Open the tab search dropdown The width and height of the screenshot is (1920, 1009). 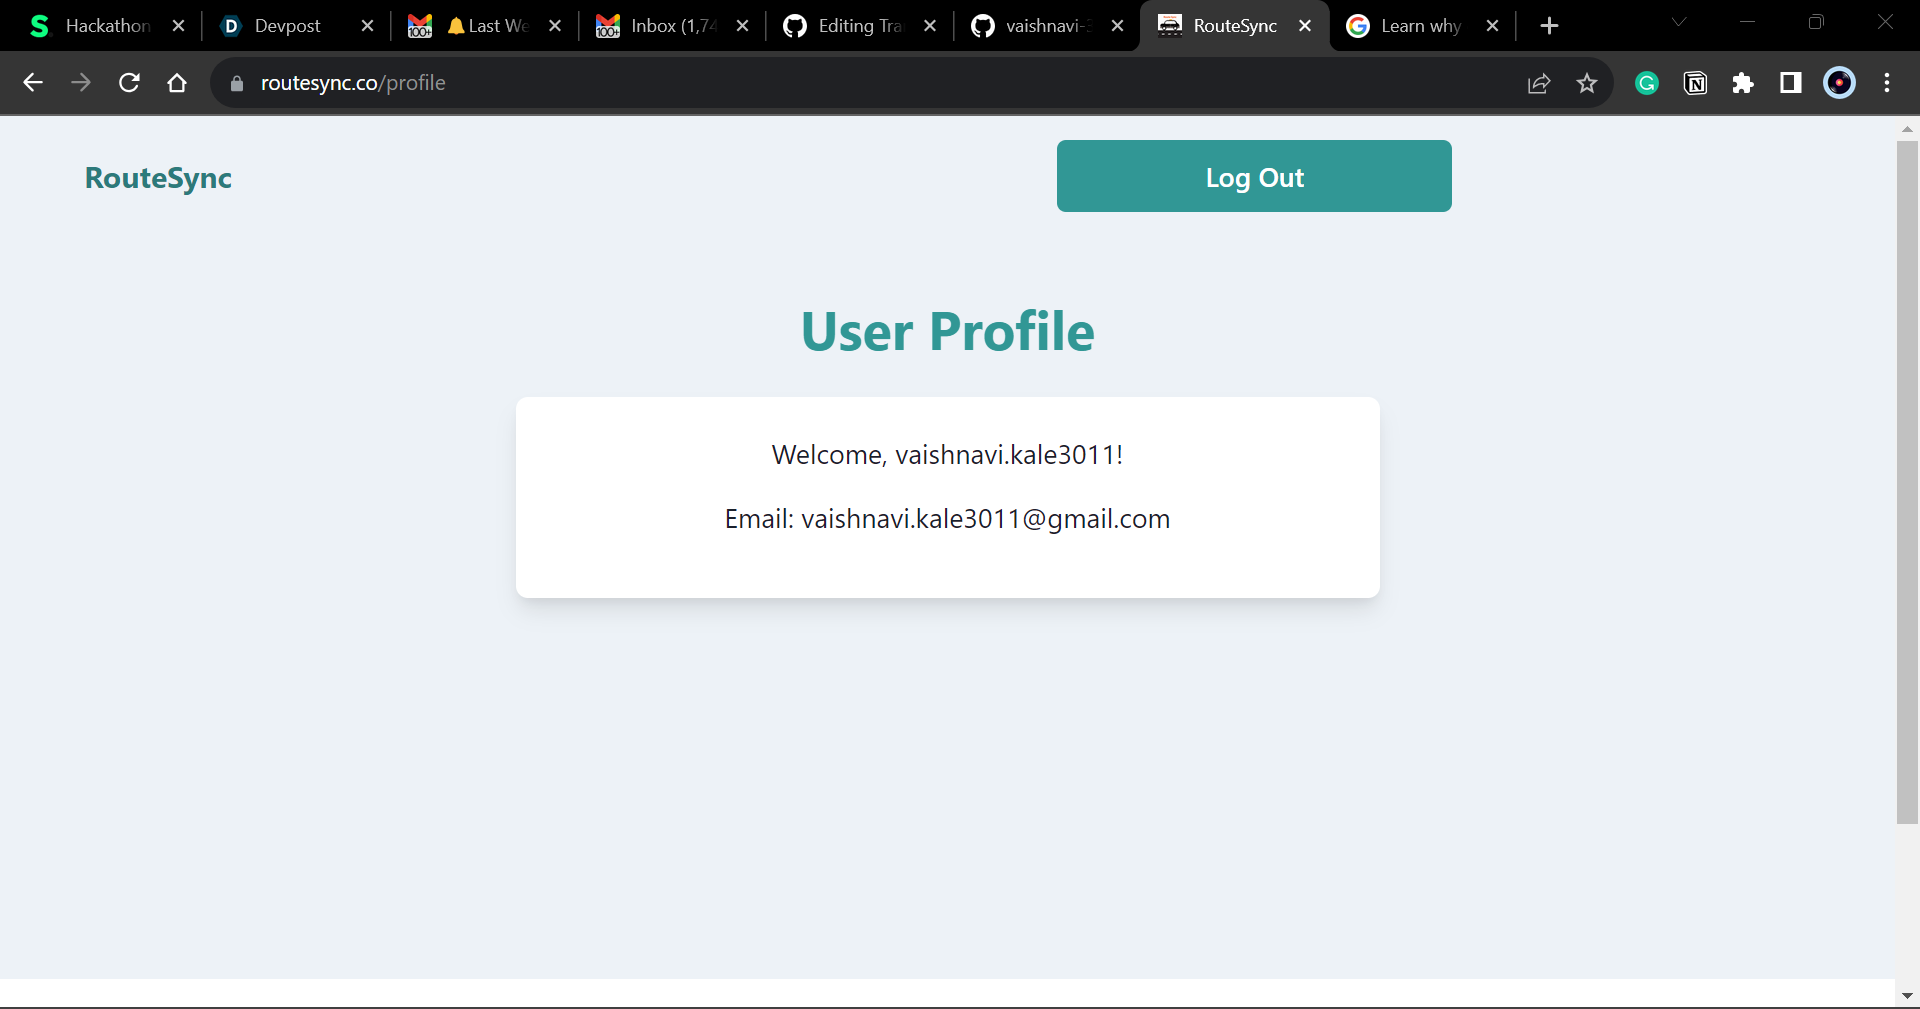1679,22
